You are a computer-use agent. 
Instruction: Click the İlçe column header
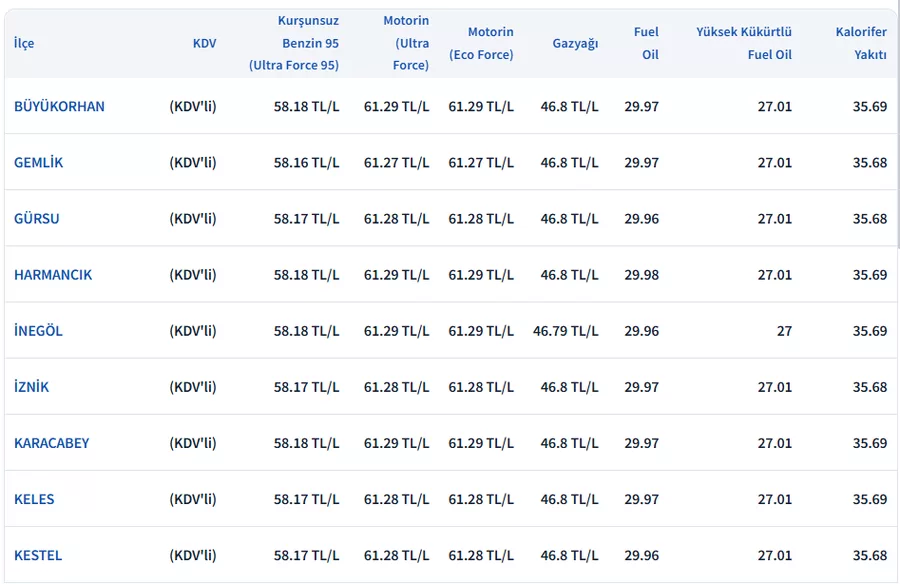pyautogui.click(x=24, y=43)
